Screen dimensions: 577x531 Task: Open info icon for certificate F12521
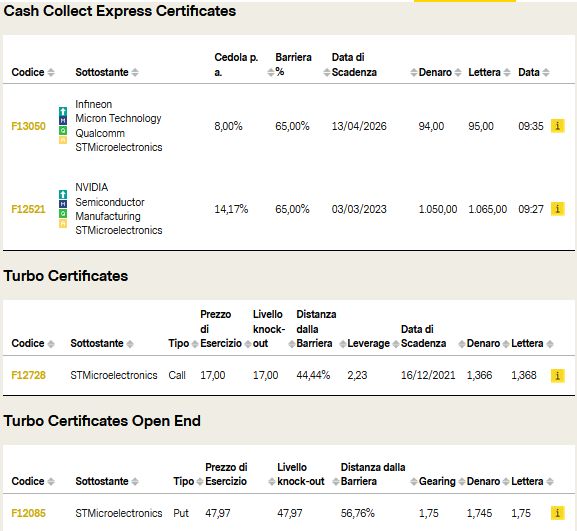pyautogui.click(x=557, y=209)
